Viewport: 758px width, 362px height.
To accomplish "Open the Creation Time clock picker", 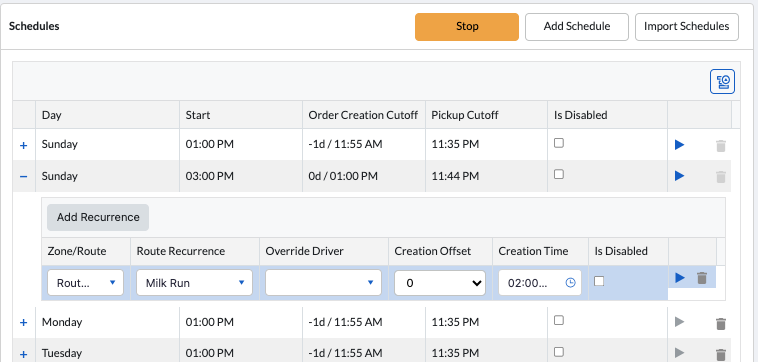I will 570,283.
